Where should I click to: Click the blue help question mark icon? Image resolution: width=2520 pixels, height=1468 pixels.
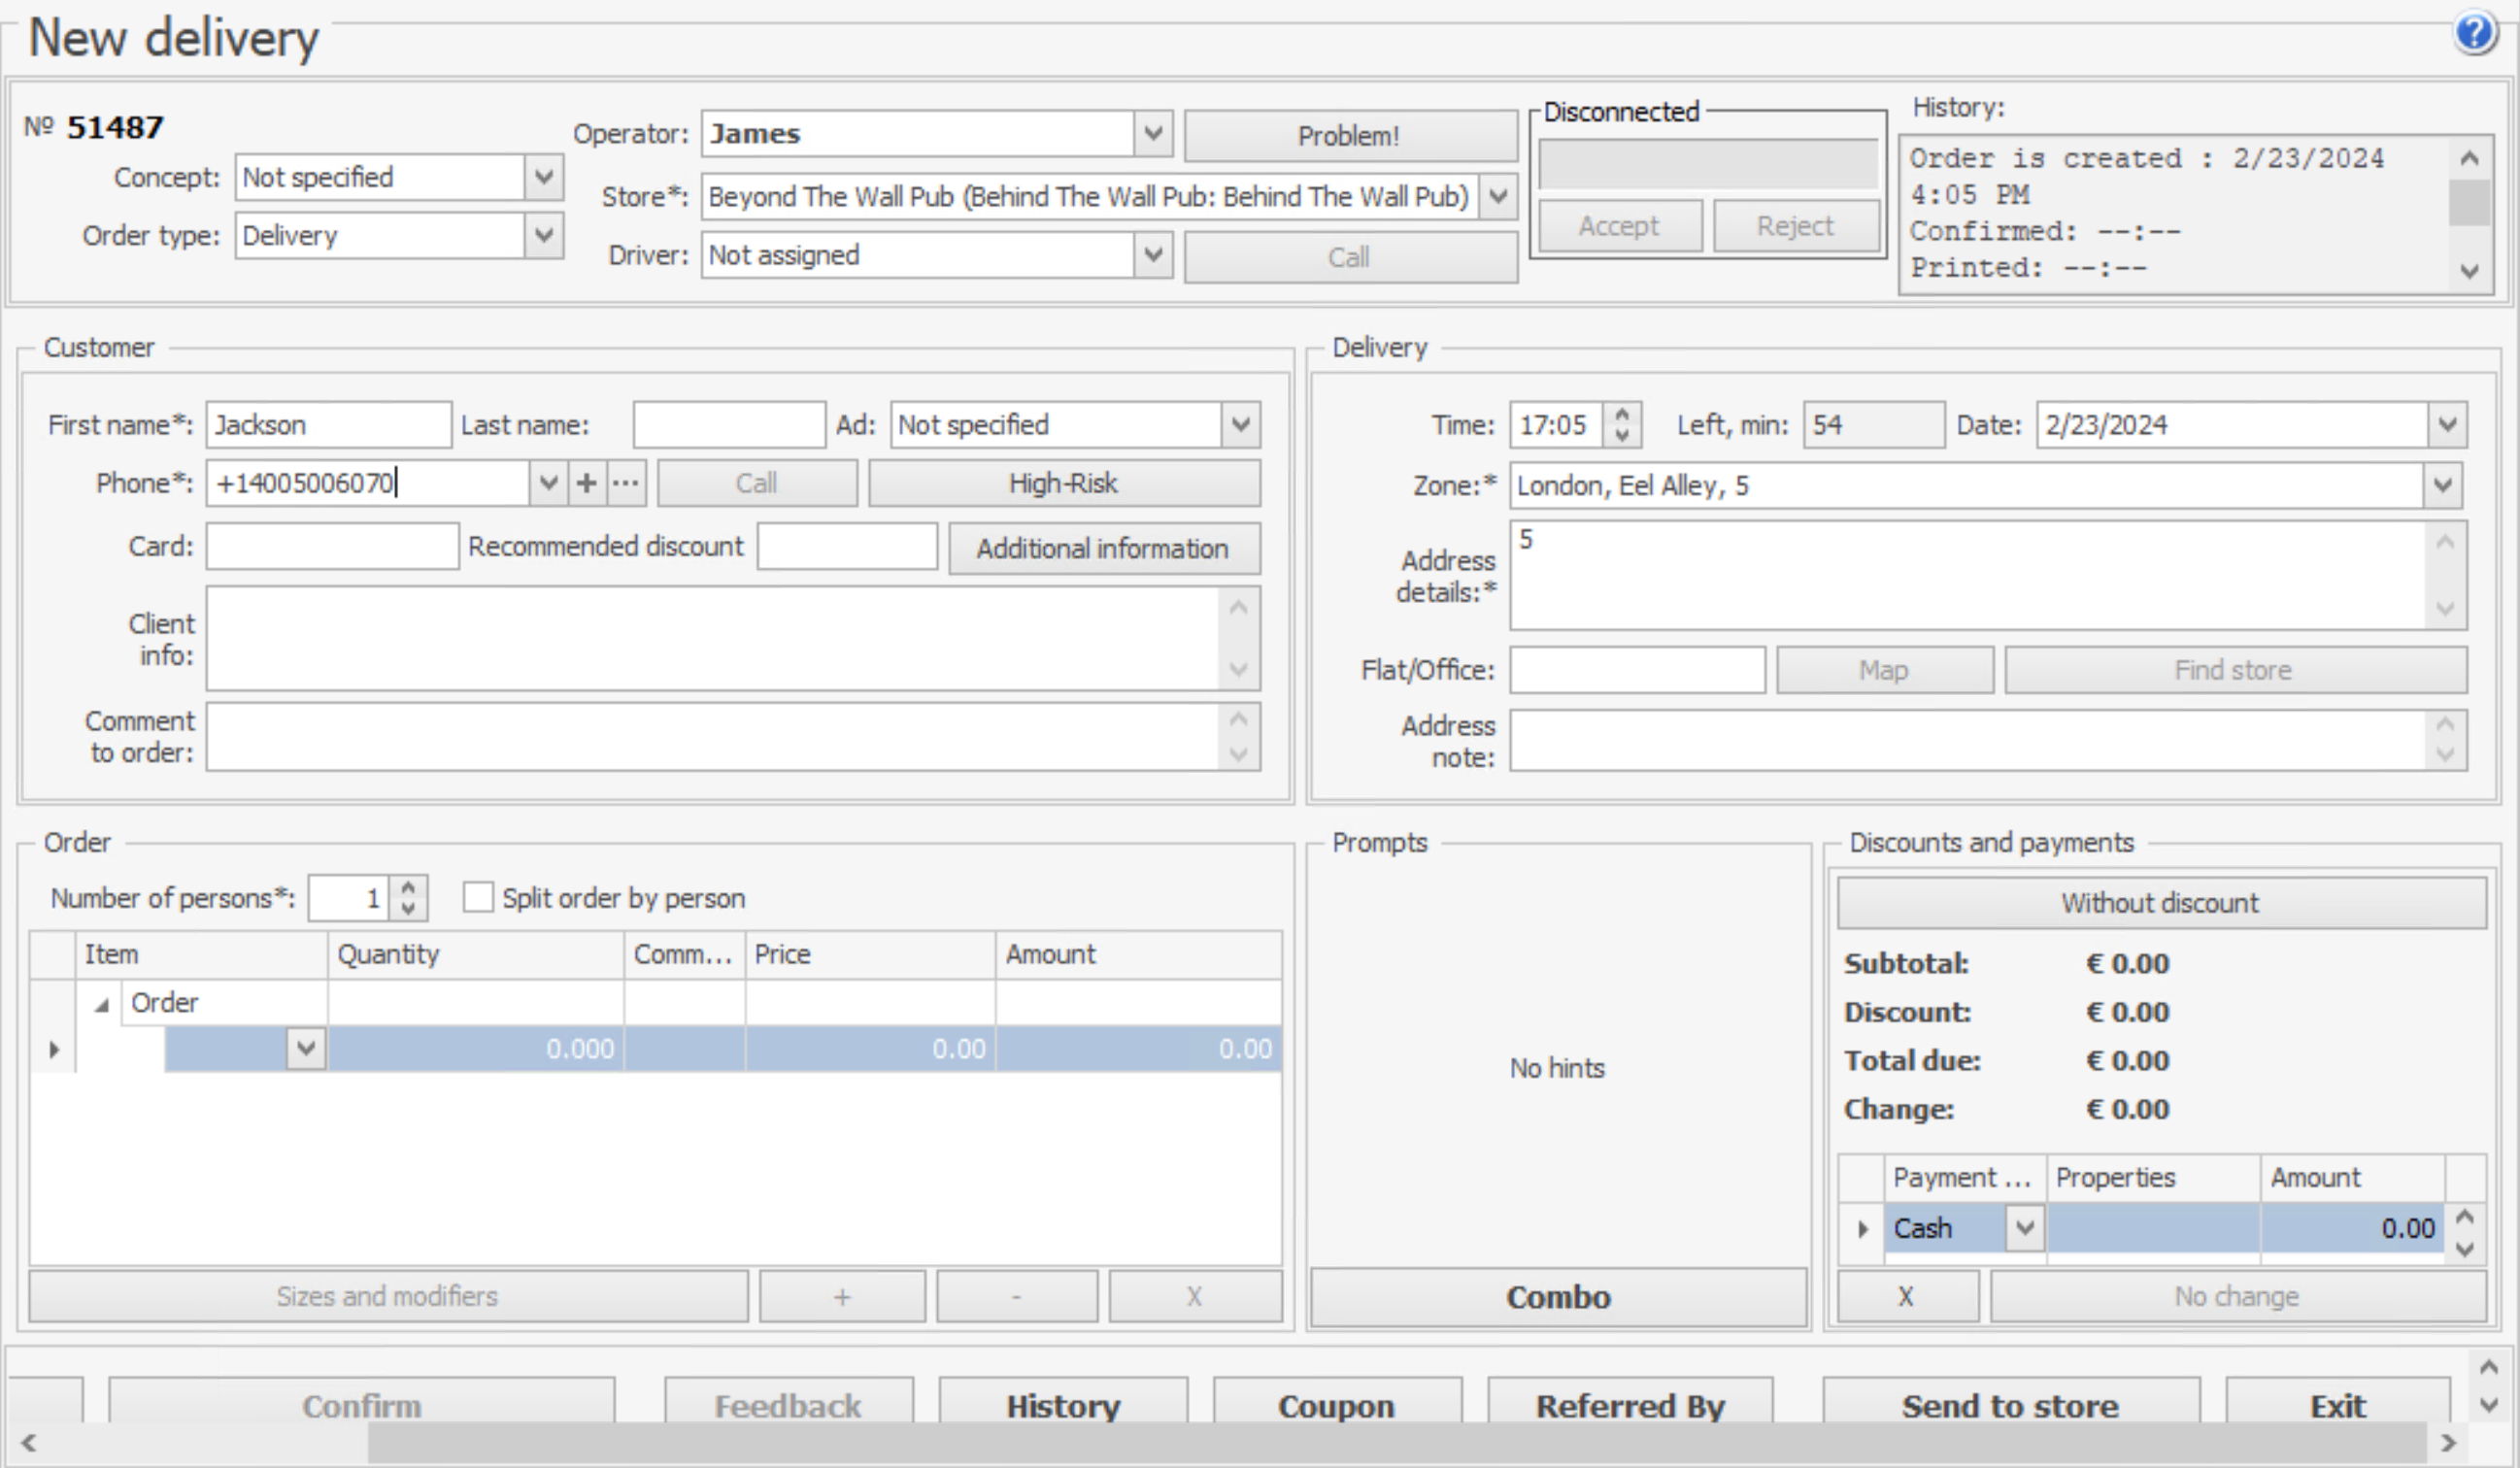(2475, 33)
